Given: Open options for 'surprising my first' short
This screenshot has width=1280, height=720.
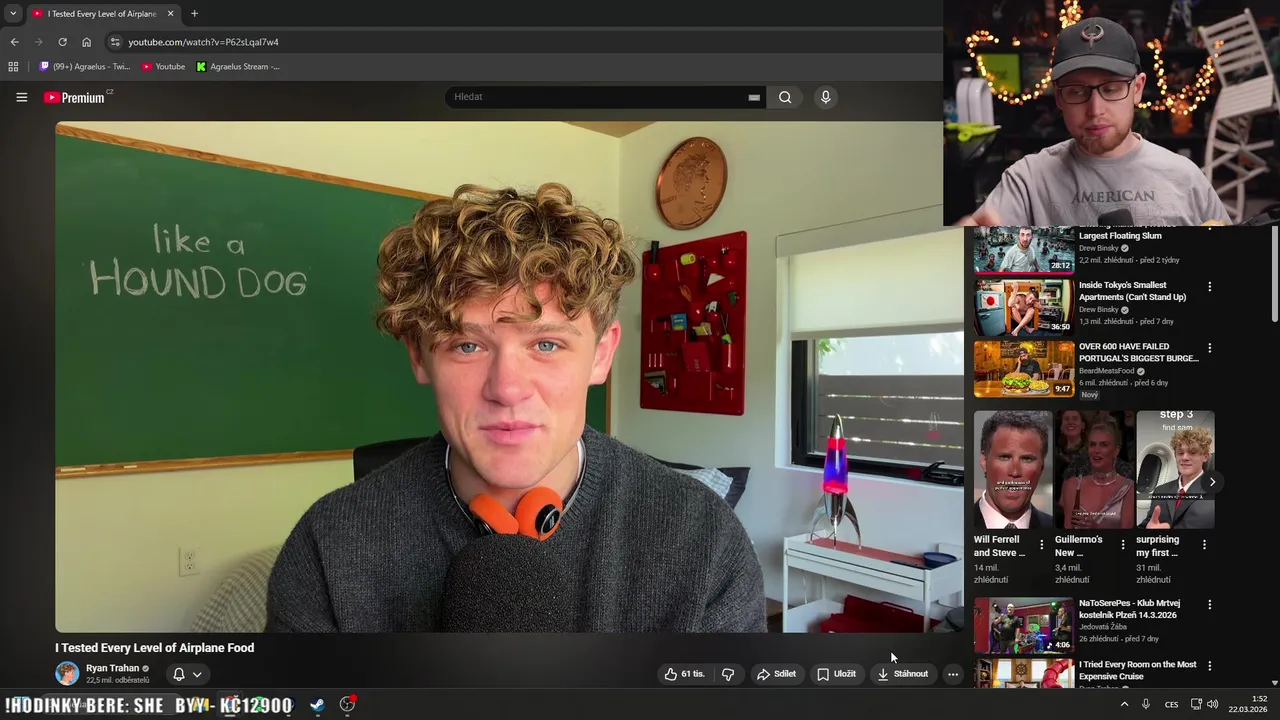Looking at the screenshot, I should (1204, 545).
